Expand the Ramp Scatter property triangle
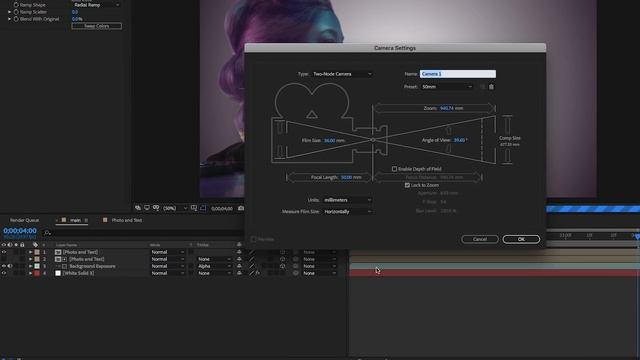Viewport: 640px width, 360px height. tap(9, 12)
